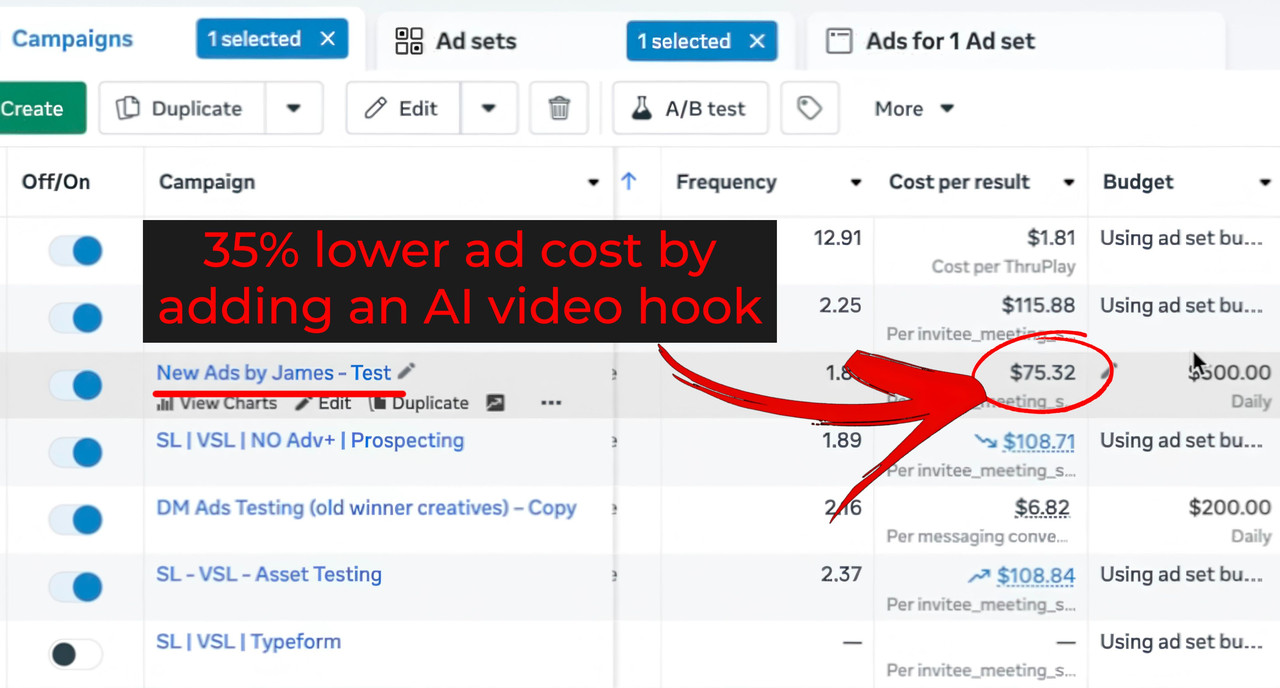Click the Off/On column header
This screenshot has width=1280, height=688.
tap(56, 182)
